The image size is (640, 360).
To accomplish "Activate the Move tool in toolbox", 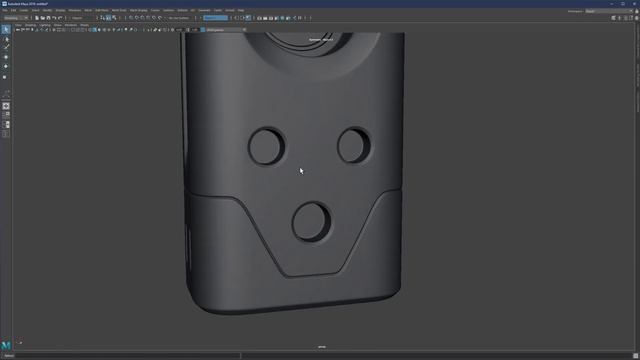I will point(6,57).
